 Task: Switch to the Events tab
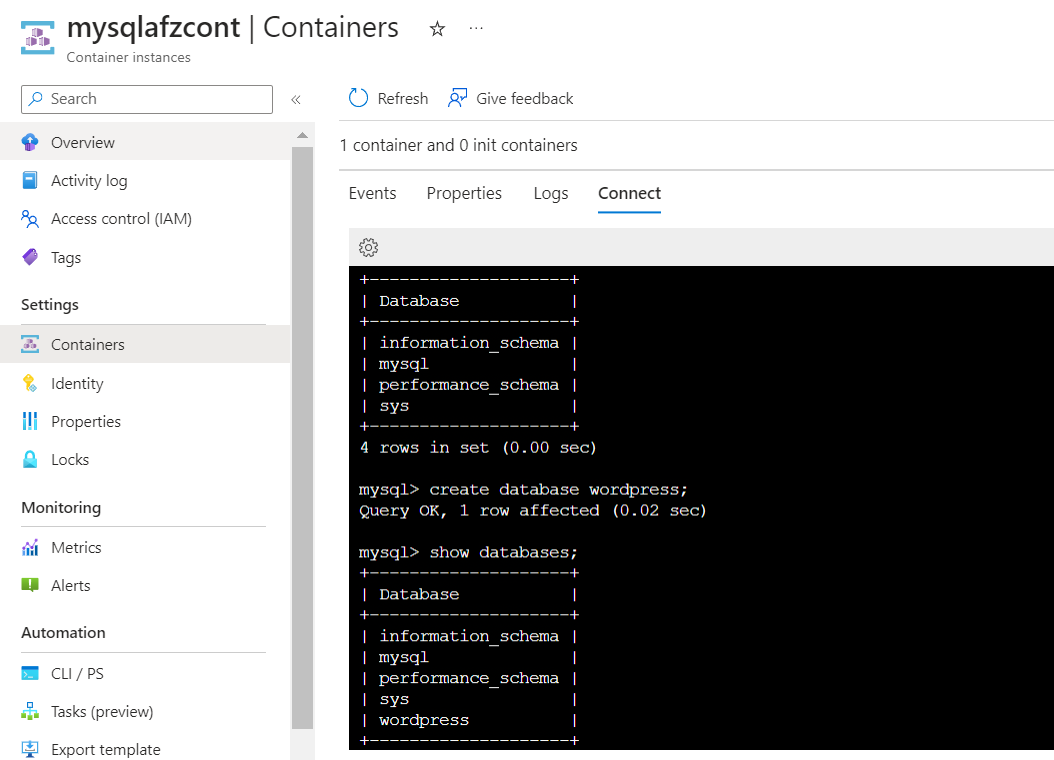tap(372, 193)
